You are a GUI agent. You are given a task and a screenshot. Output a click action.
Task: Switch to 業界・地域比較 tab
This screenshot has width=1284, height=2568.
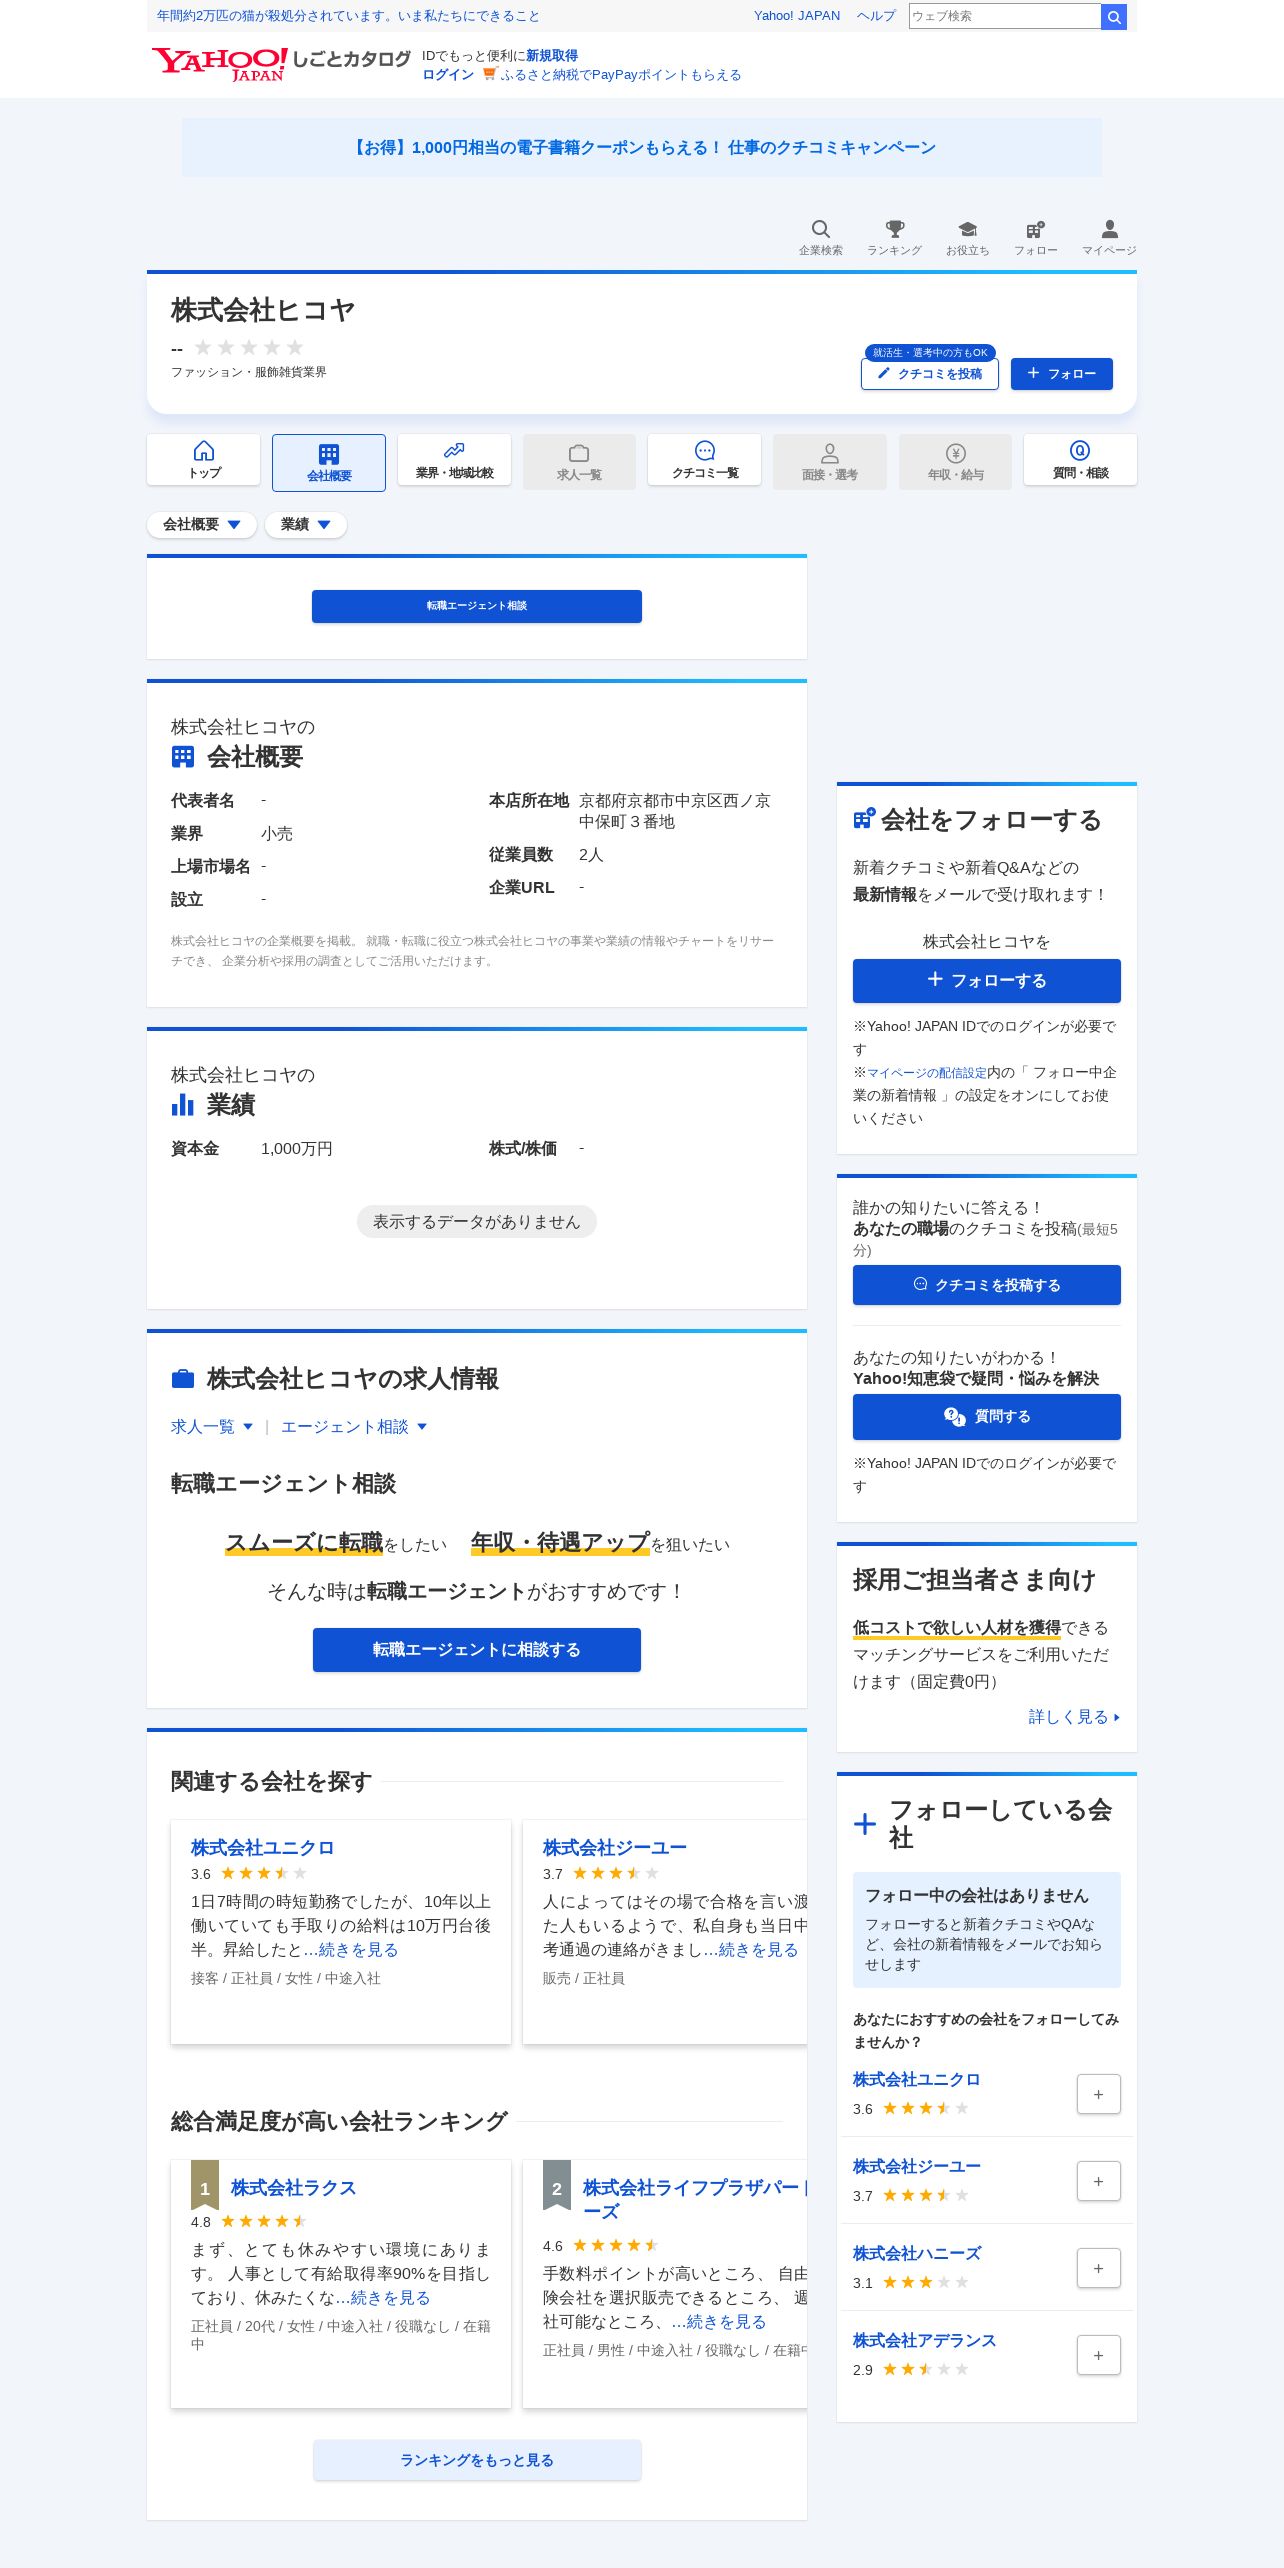454,460
